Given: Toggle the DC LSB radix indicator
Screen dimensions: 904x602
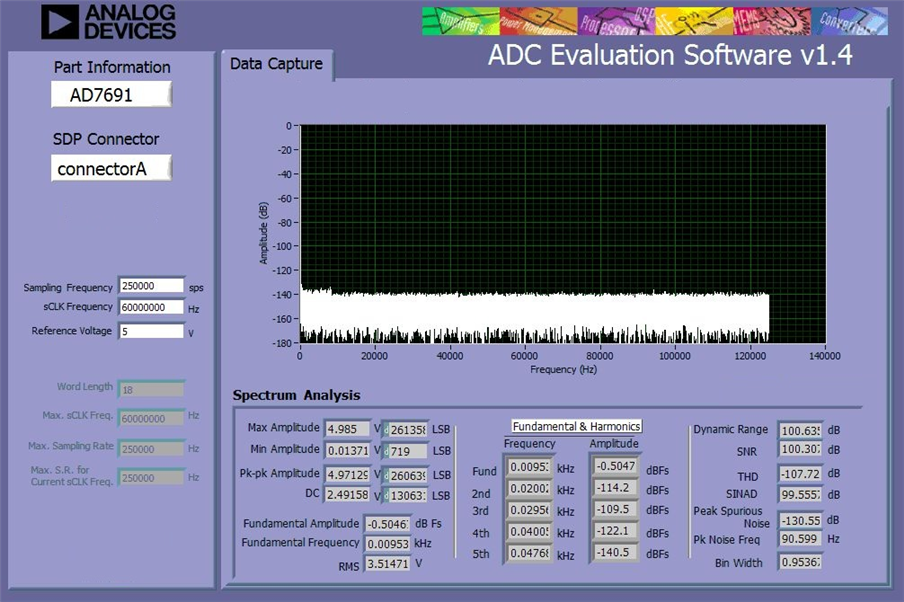Looking at the screenshot, I should coord(386,496).
